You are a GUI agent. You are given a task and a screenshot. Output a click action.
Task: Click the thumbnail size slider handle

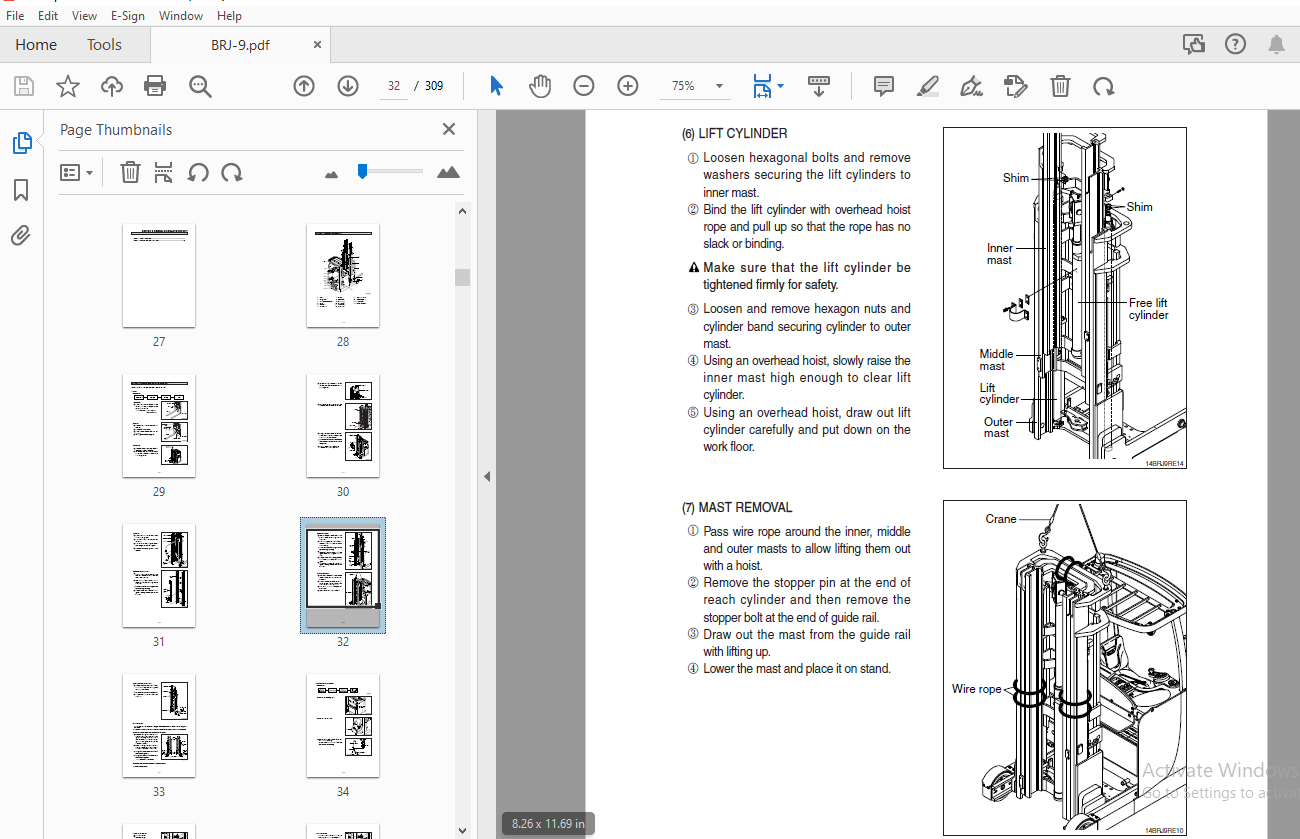pos(362,172)
